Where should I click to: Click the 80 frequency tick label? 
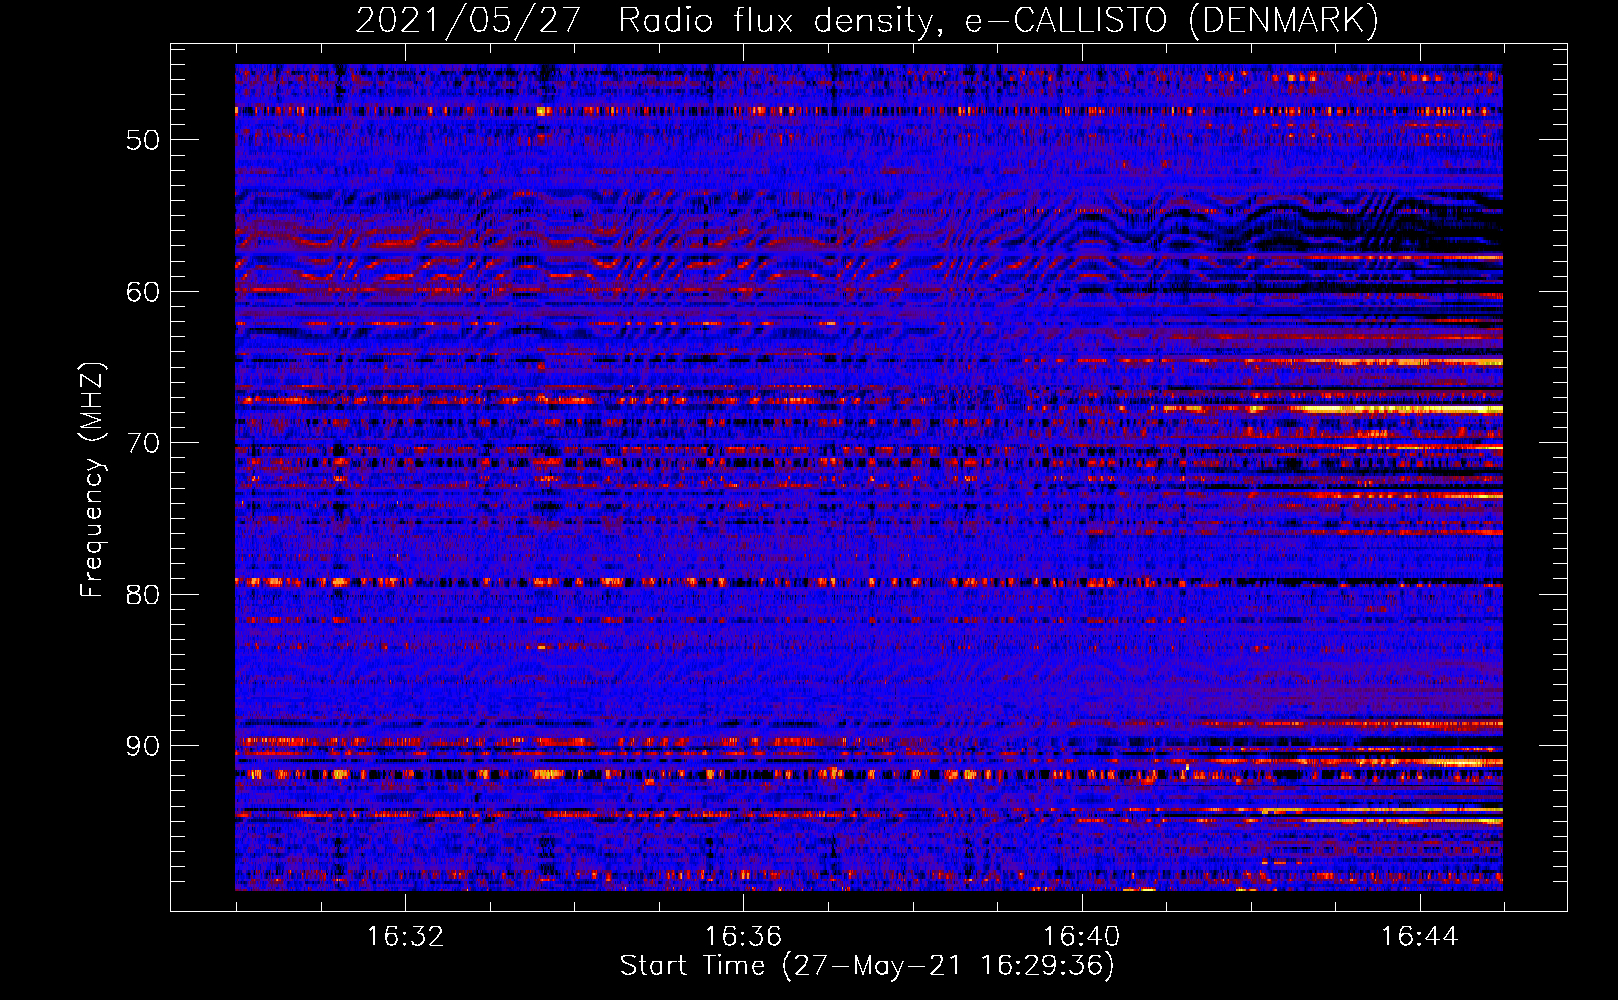[x=143, y=595]
